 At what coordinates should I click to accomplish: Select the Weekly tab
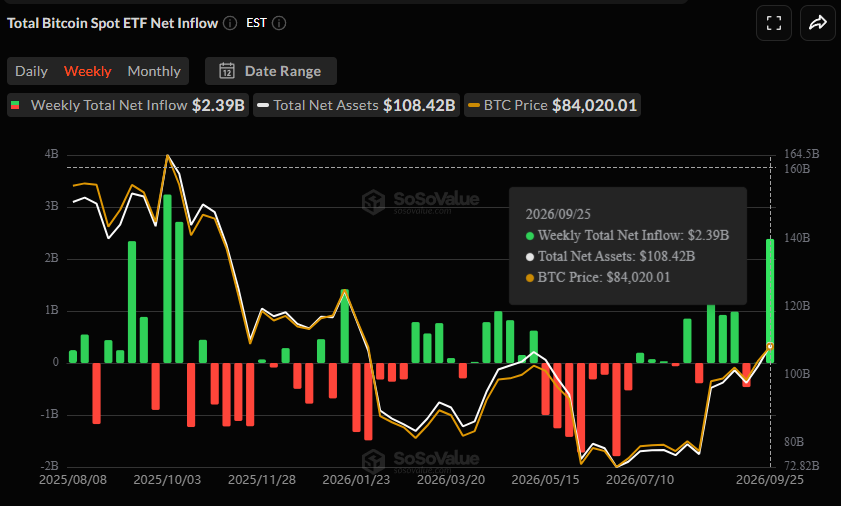click(x=87, y=71)
